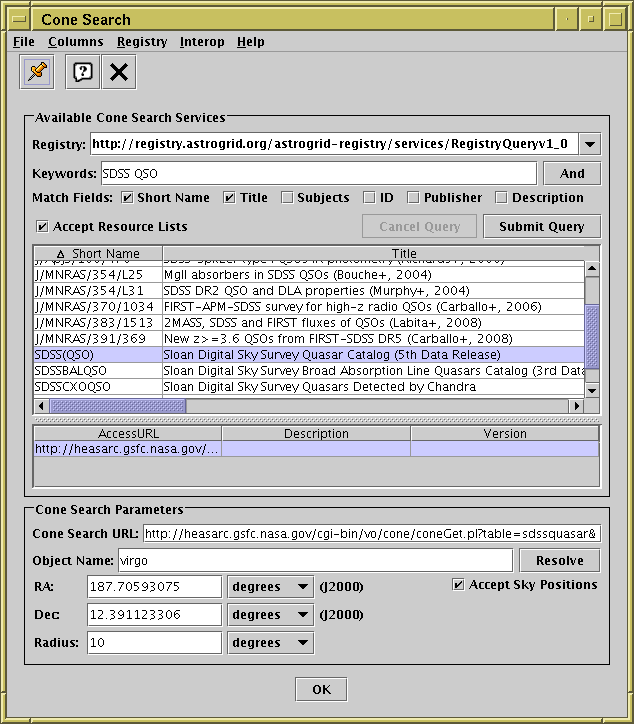Expand the Registry URL dropdown arrow

tap(590, 144)
